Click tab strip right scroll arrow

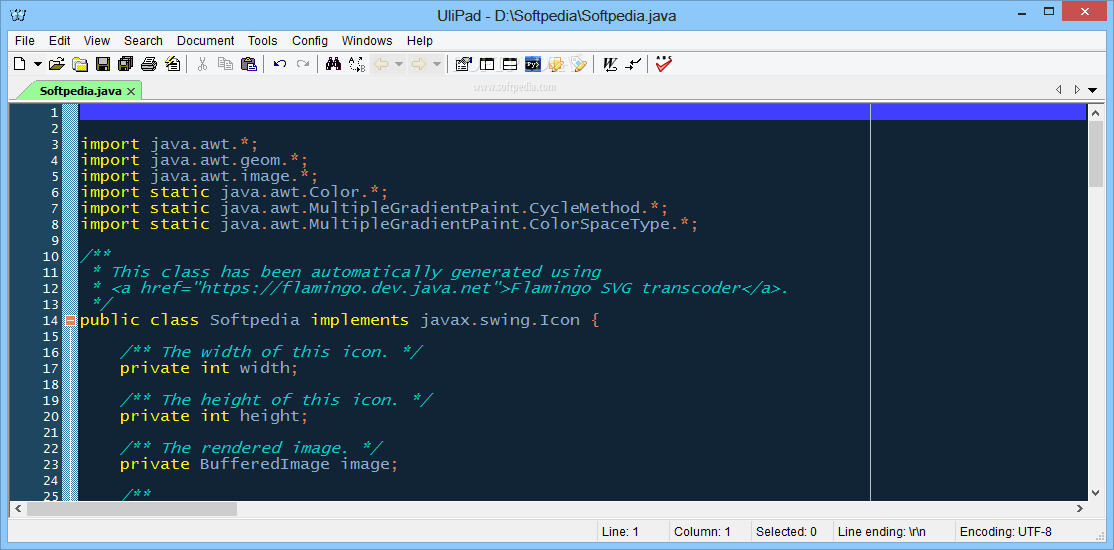click(x=1077, y=90)
